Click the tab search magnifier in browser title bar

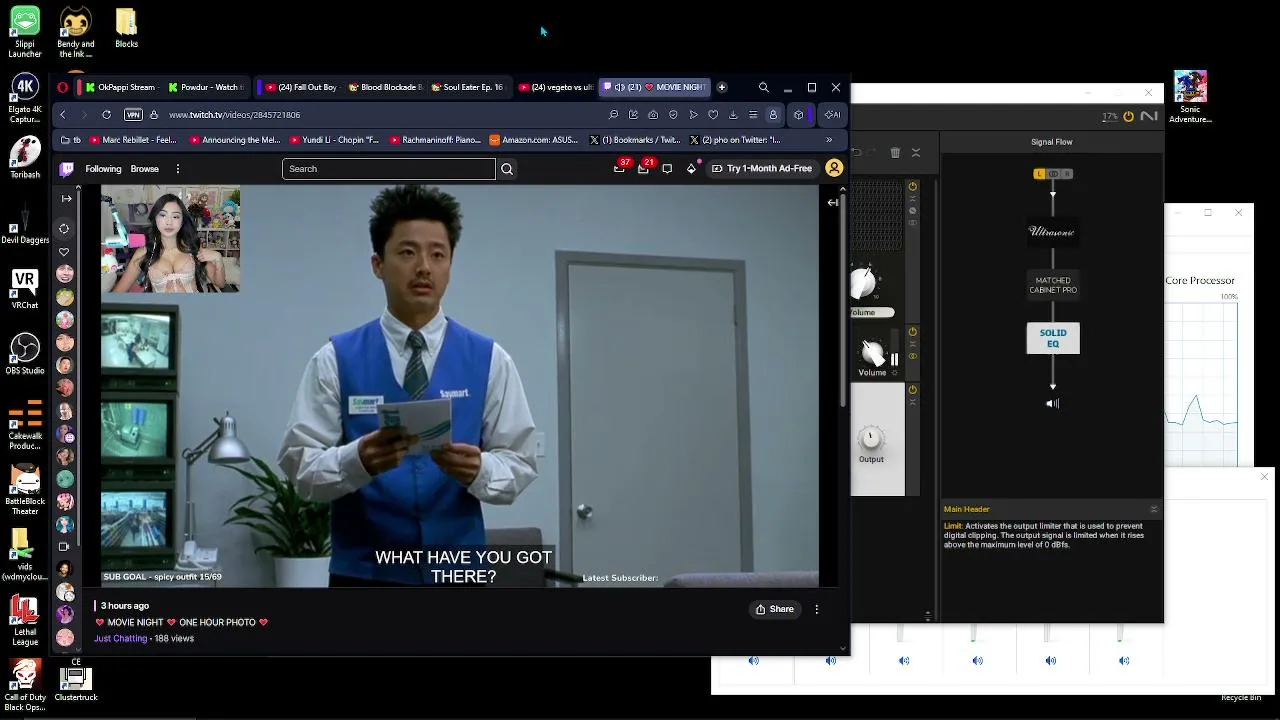click(764, 87)
